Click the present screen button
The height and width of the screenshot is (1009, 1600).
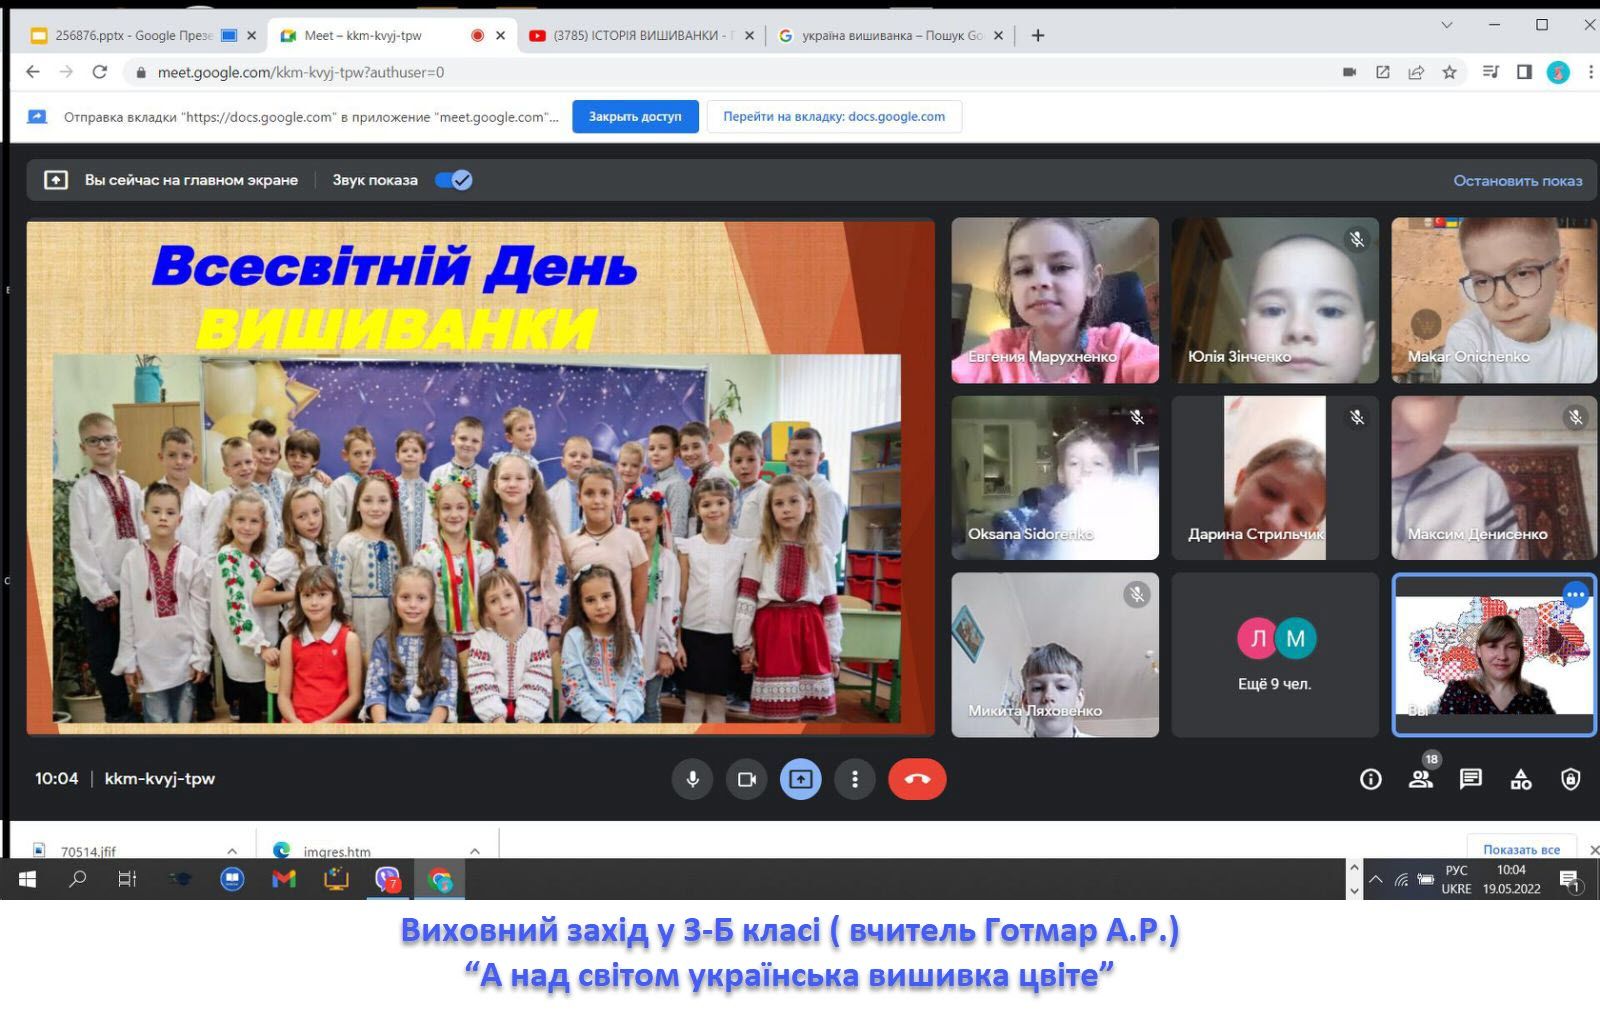click(x=800, y=779)
